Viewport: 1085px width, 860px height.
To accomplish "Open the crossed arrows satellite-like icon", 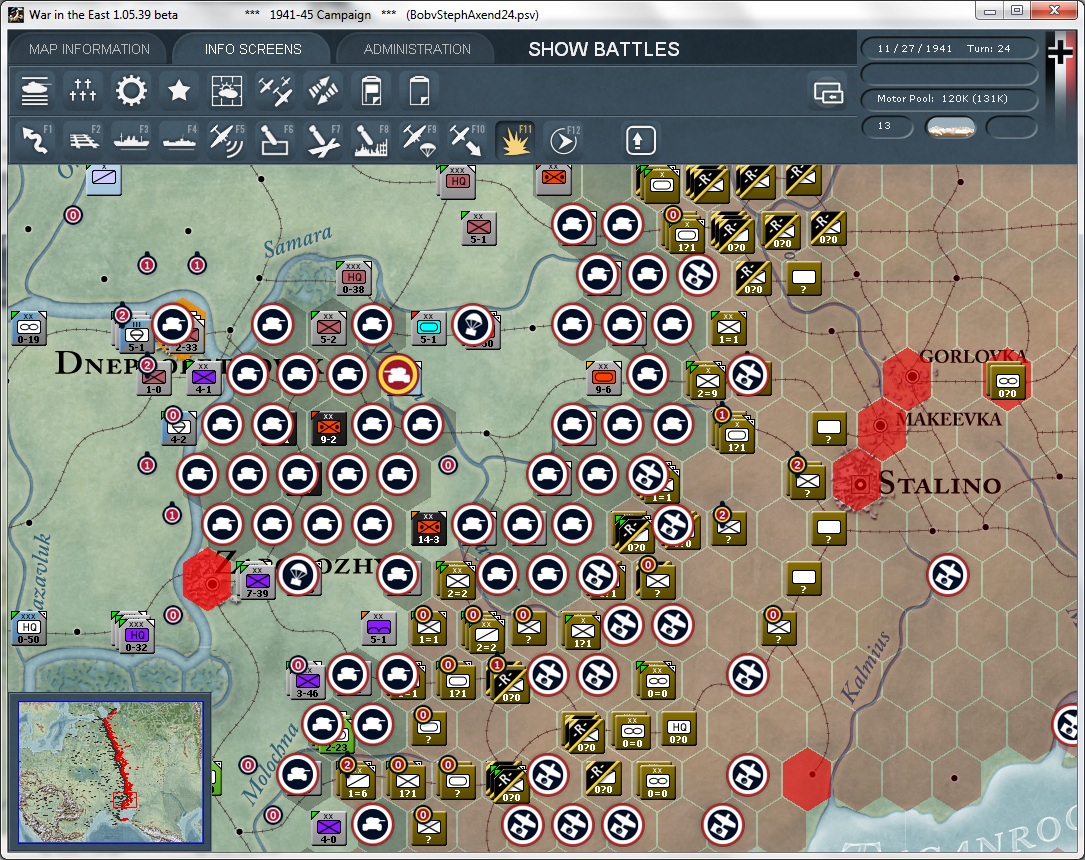I will click(x=323, y=91).
